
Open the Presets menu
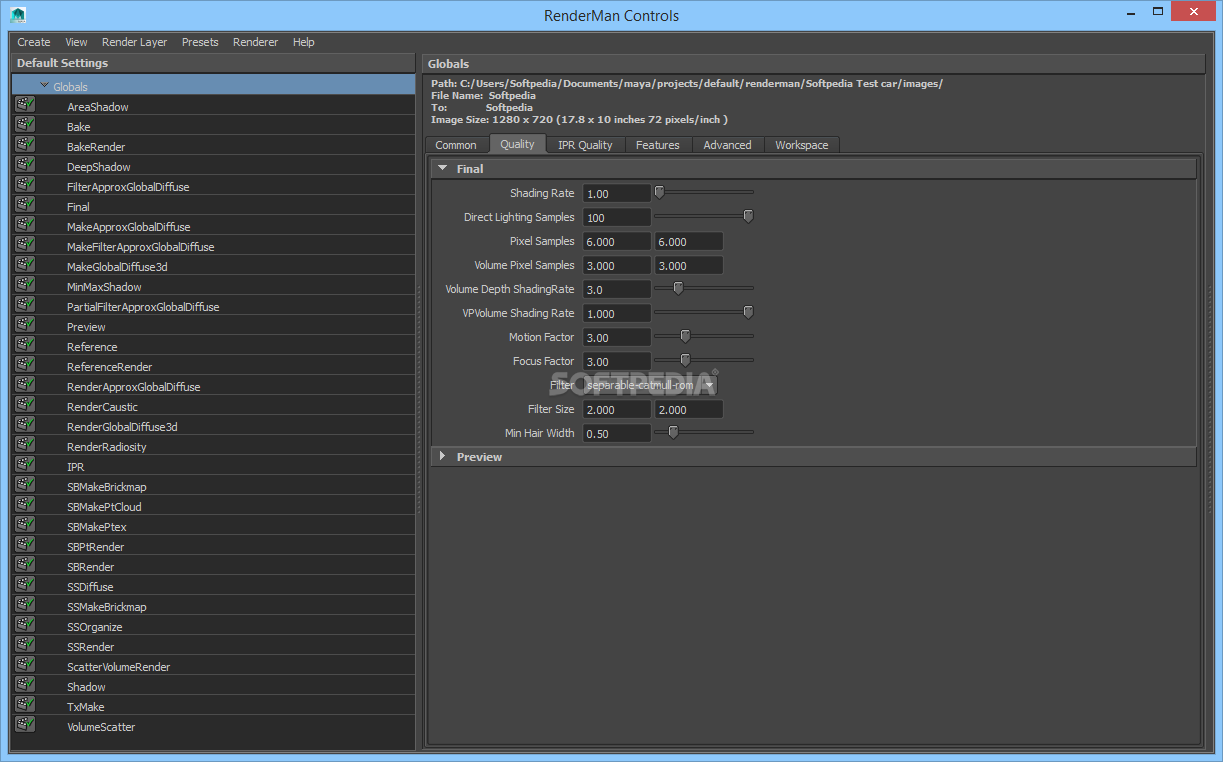[x=200, y=42]
